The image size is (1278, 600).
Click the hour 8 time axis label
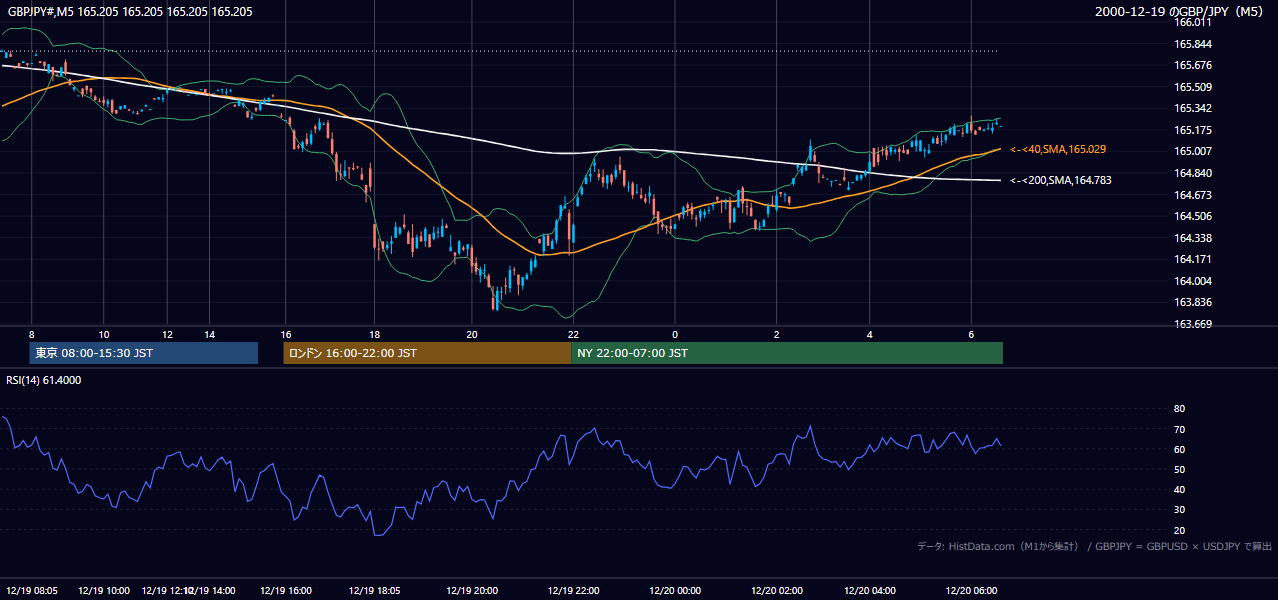coord(32,334)
